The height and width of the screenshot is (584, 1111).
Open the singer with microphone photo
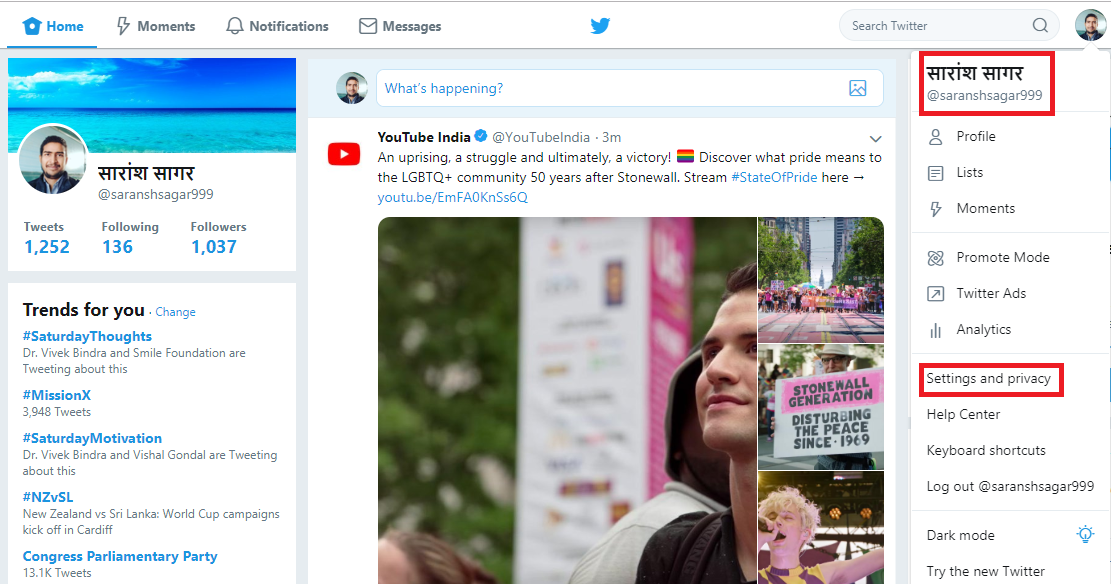coord(820,528)
